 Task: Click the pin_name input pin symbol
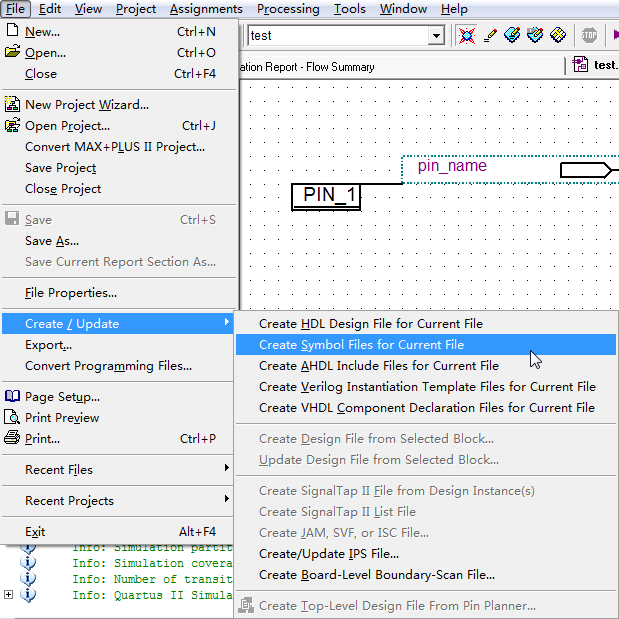click(x=585, y=170)
